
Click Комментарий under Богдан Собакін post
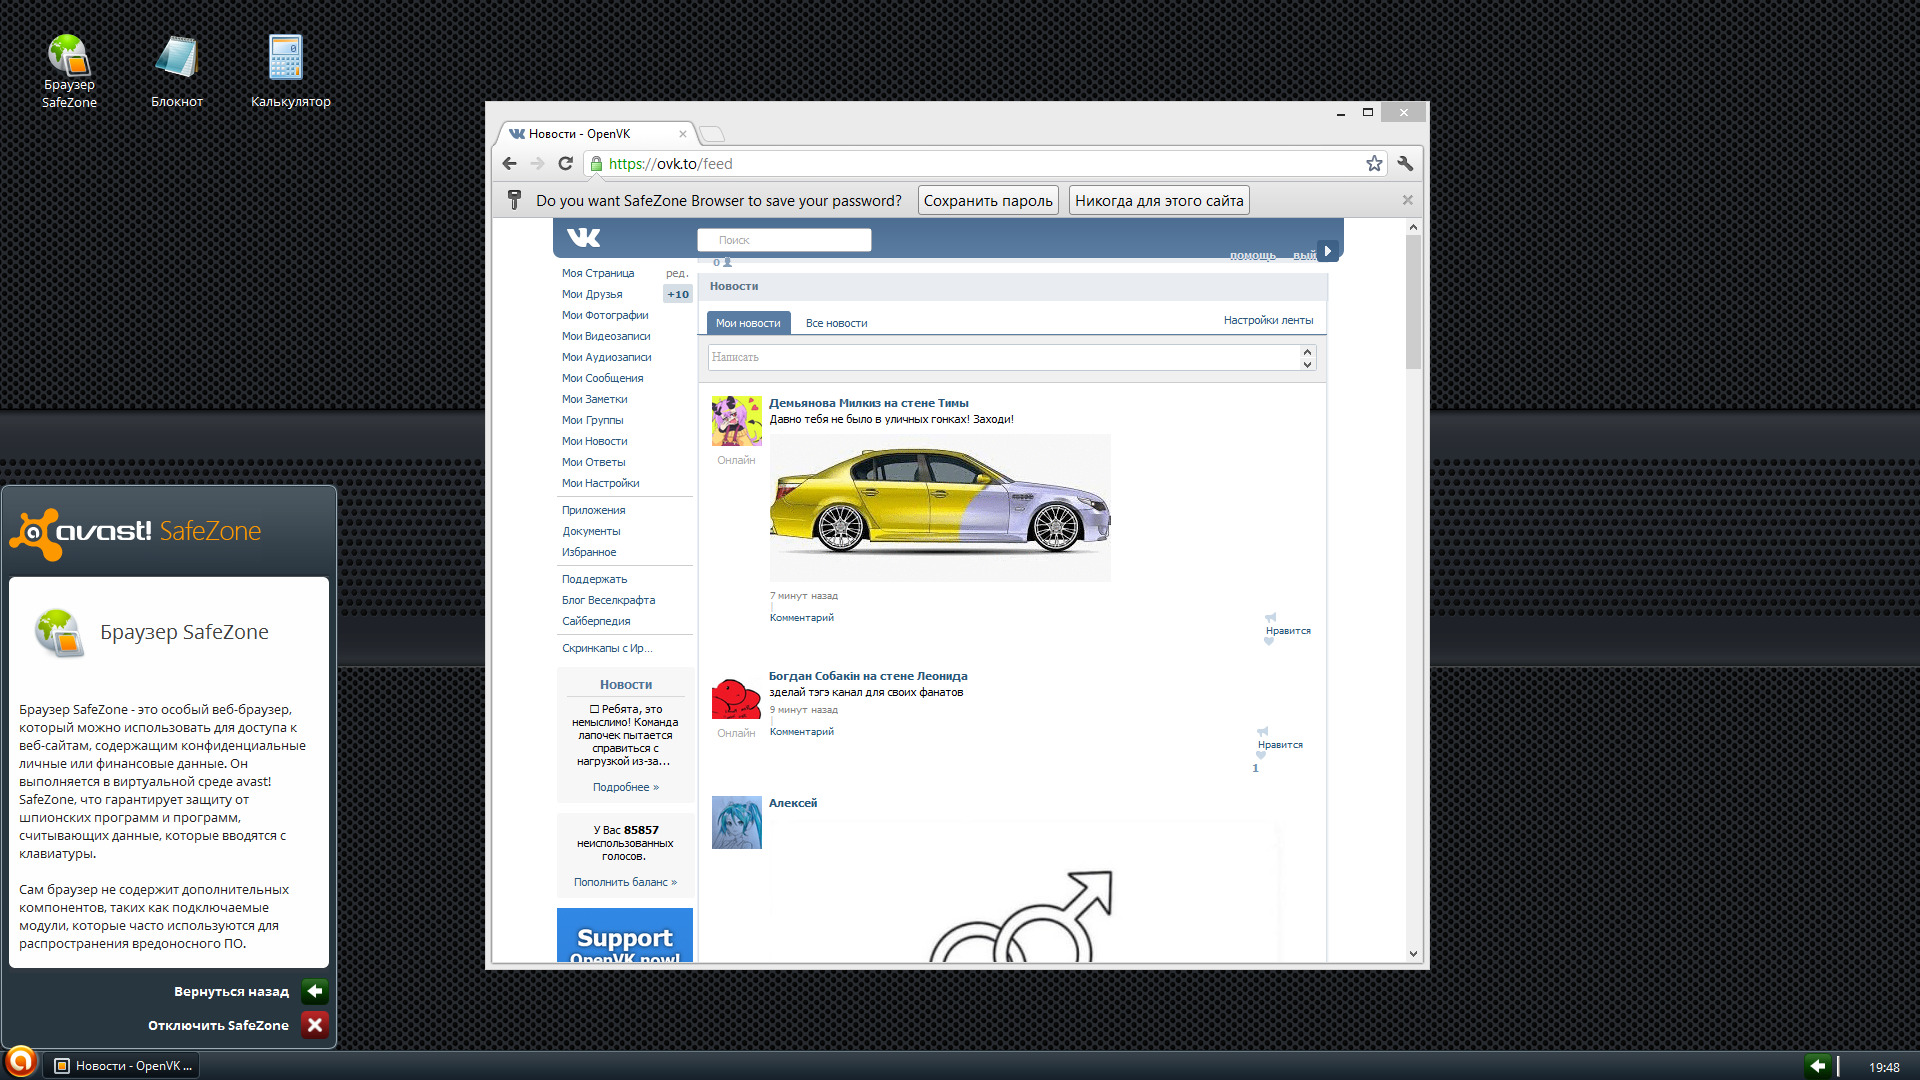(x=802, y=732)
